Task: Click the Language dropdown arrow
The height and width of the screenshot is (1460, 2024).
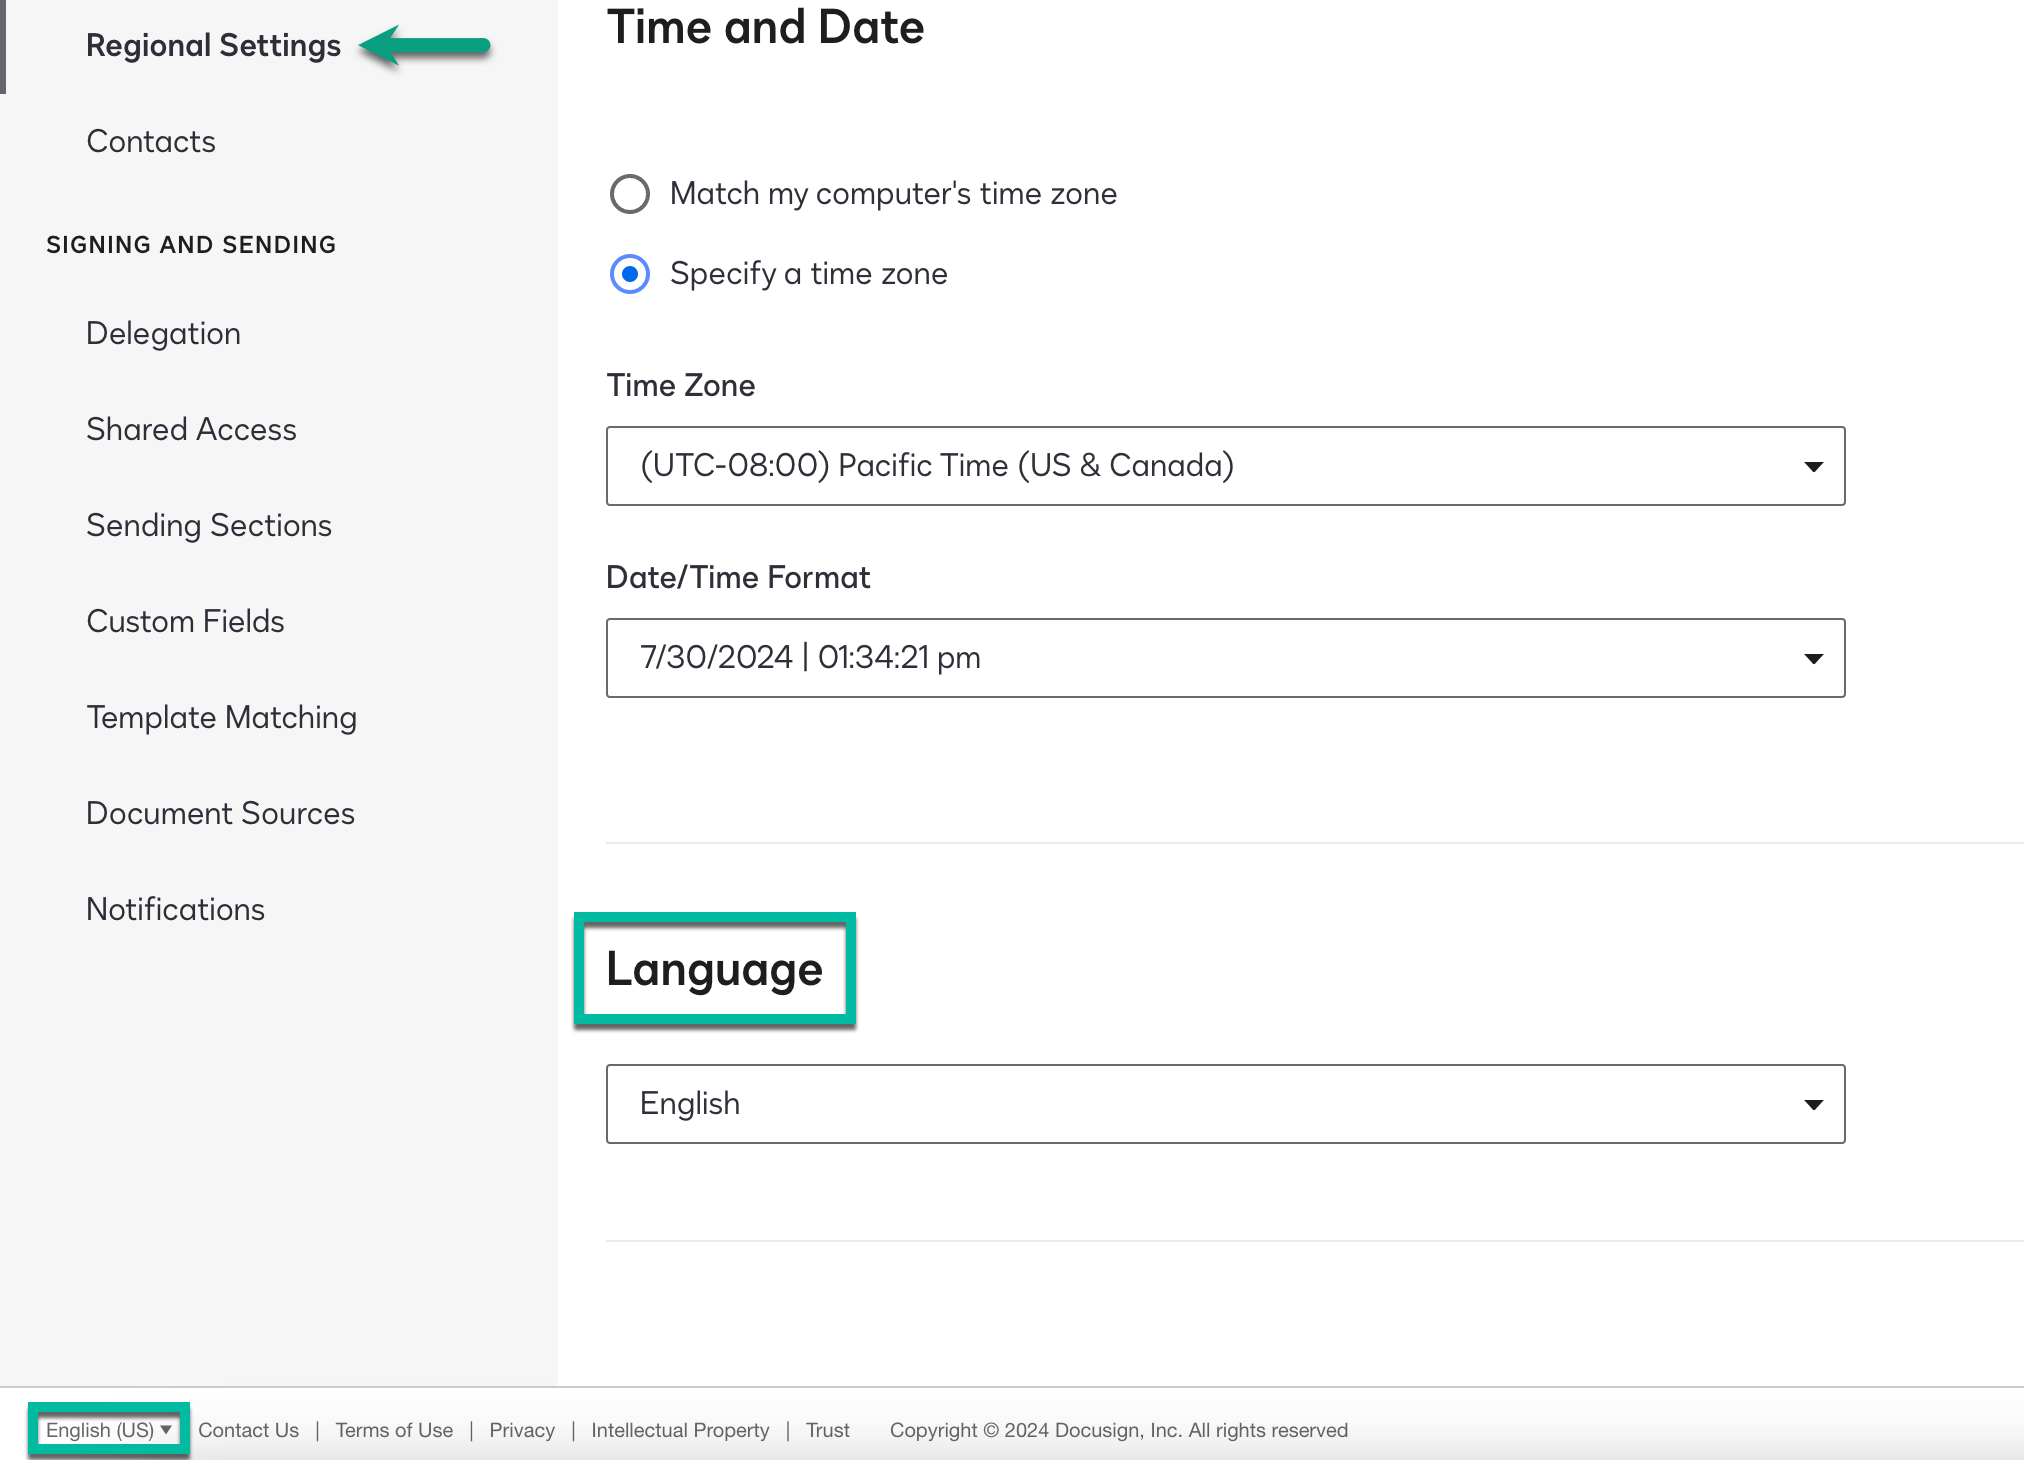Action: 1813,1105
